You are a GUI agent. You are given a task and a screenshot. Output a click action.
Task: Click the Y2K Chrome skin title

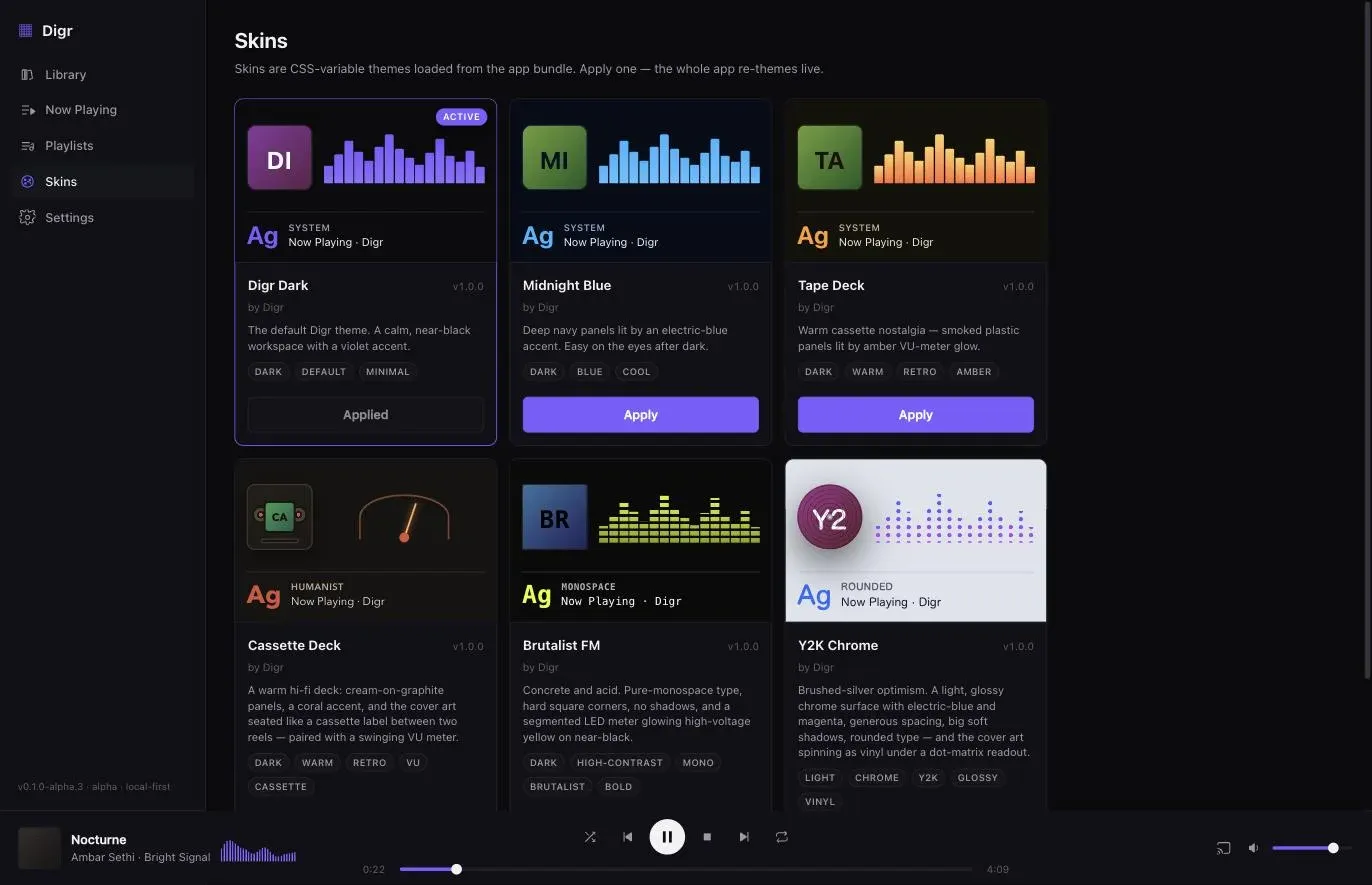tap(838, 646)
